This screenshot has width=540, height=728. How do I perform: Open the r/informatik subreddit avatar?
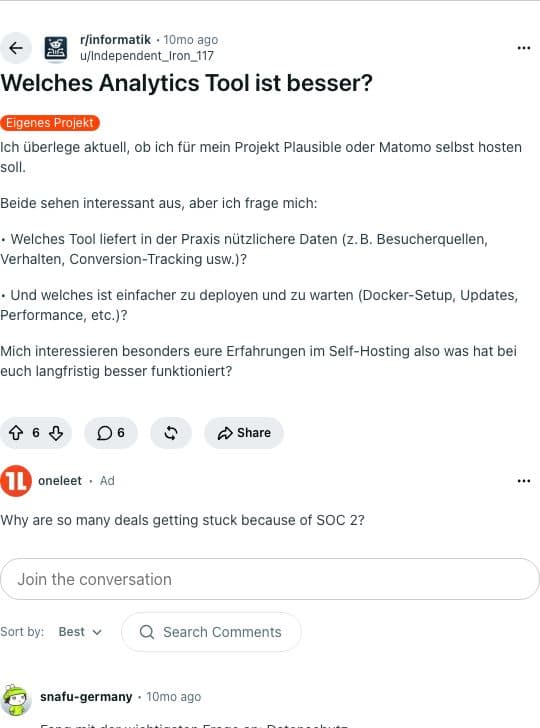click(56, 48)
